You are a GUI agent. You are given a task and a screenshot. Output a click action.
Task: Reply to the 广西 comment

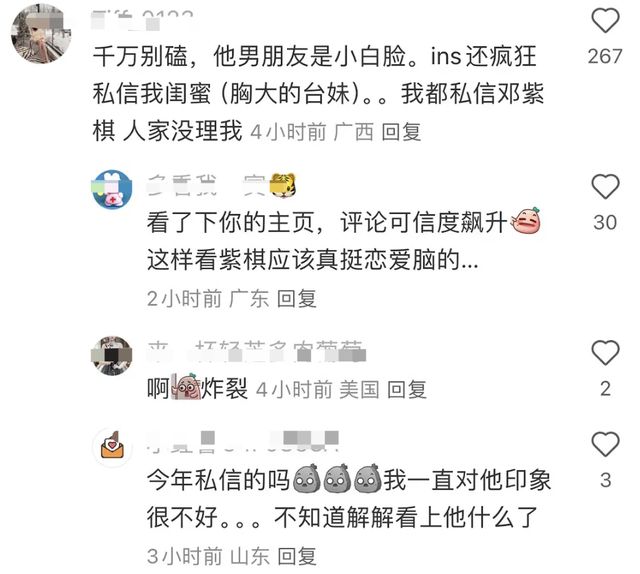pyautogui.click(x=401, y=132)
